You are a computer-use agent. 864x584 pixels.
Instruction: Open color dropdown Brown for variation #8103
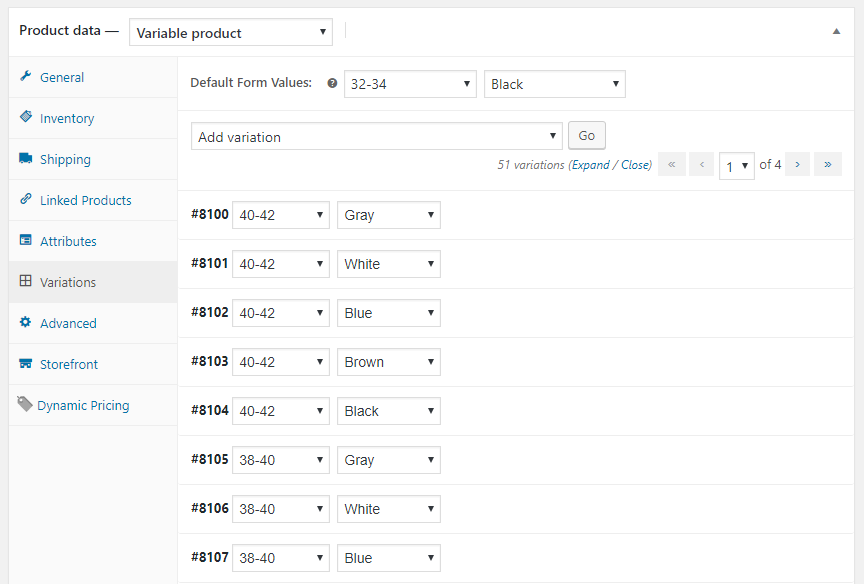coord(388,362)
